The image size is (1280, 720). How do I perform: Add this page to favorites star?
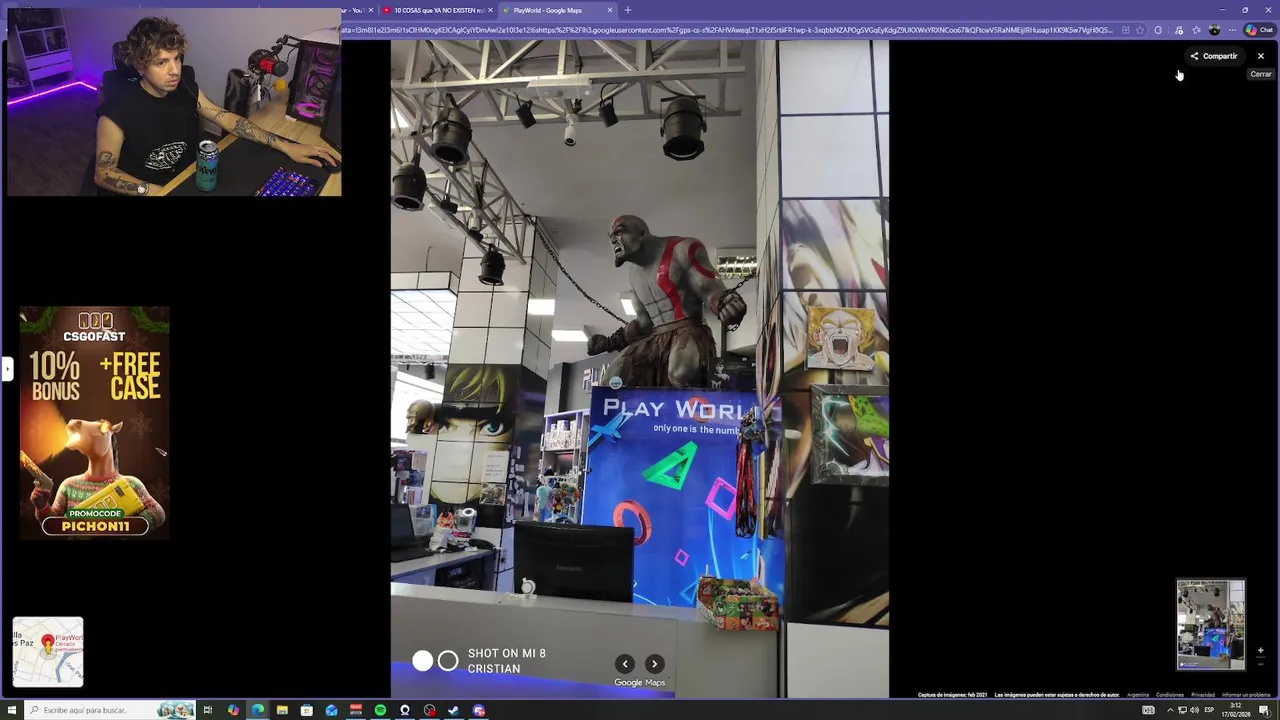(1140, 30)
